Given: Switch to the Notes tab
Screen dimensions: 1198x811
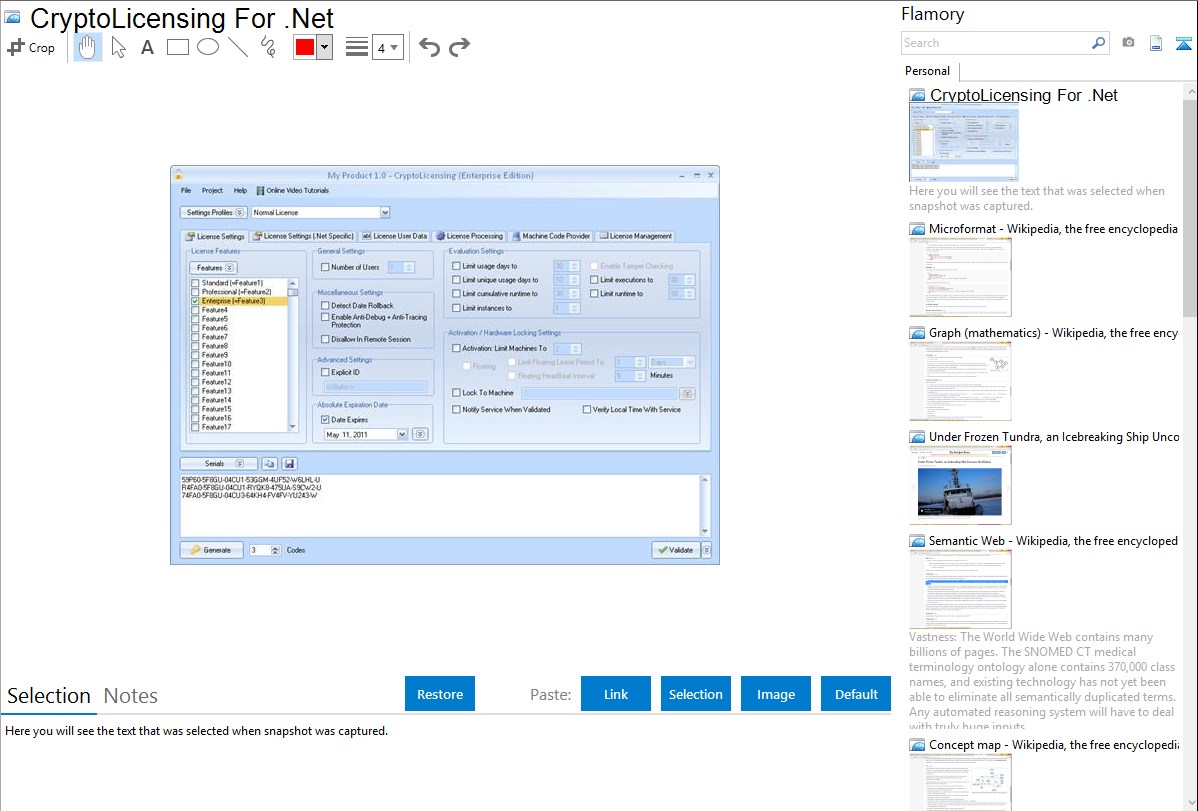Looking at the screenshot, I should tap(131, 696).
